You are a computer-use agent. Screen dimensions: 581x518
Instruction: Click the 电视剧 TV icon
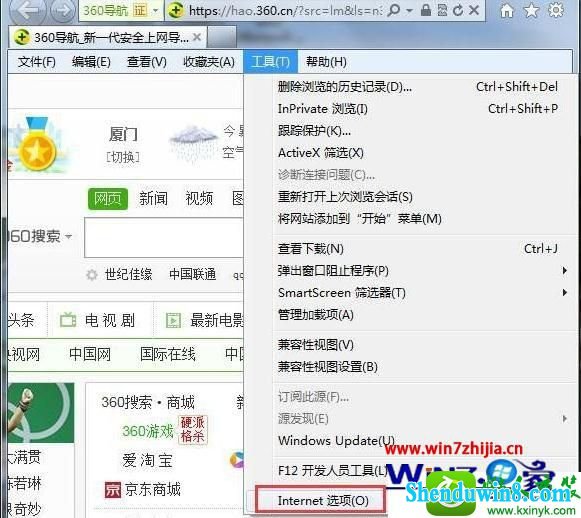point(68,320)
